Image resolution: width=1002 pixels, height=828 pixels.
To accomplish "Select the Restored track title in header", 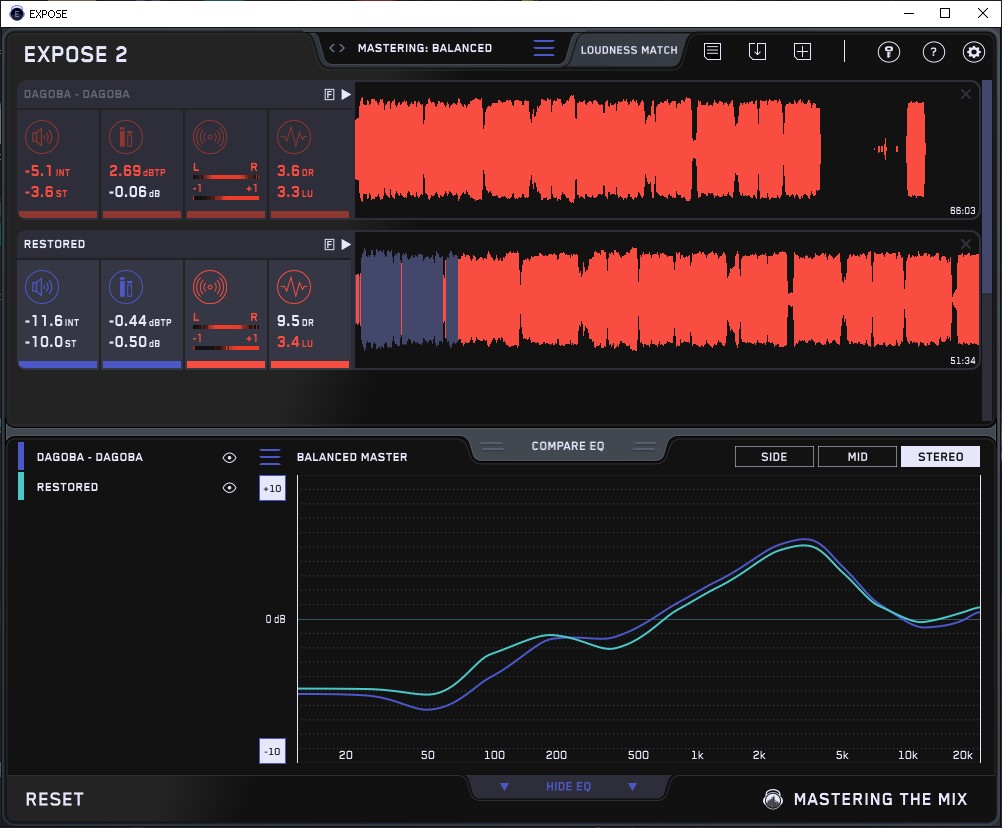I will [54, 244].
